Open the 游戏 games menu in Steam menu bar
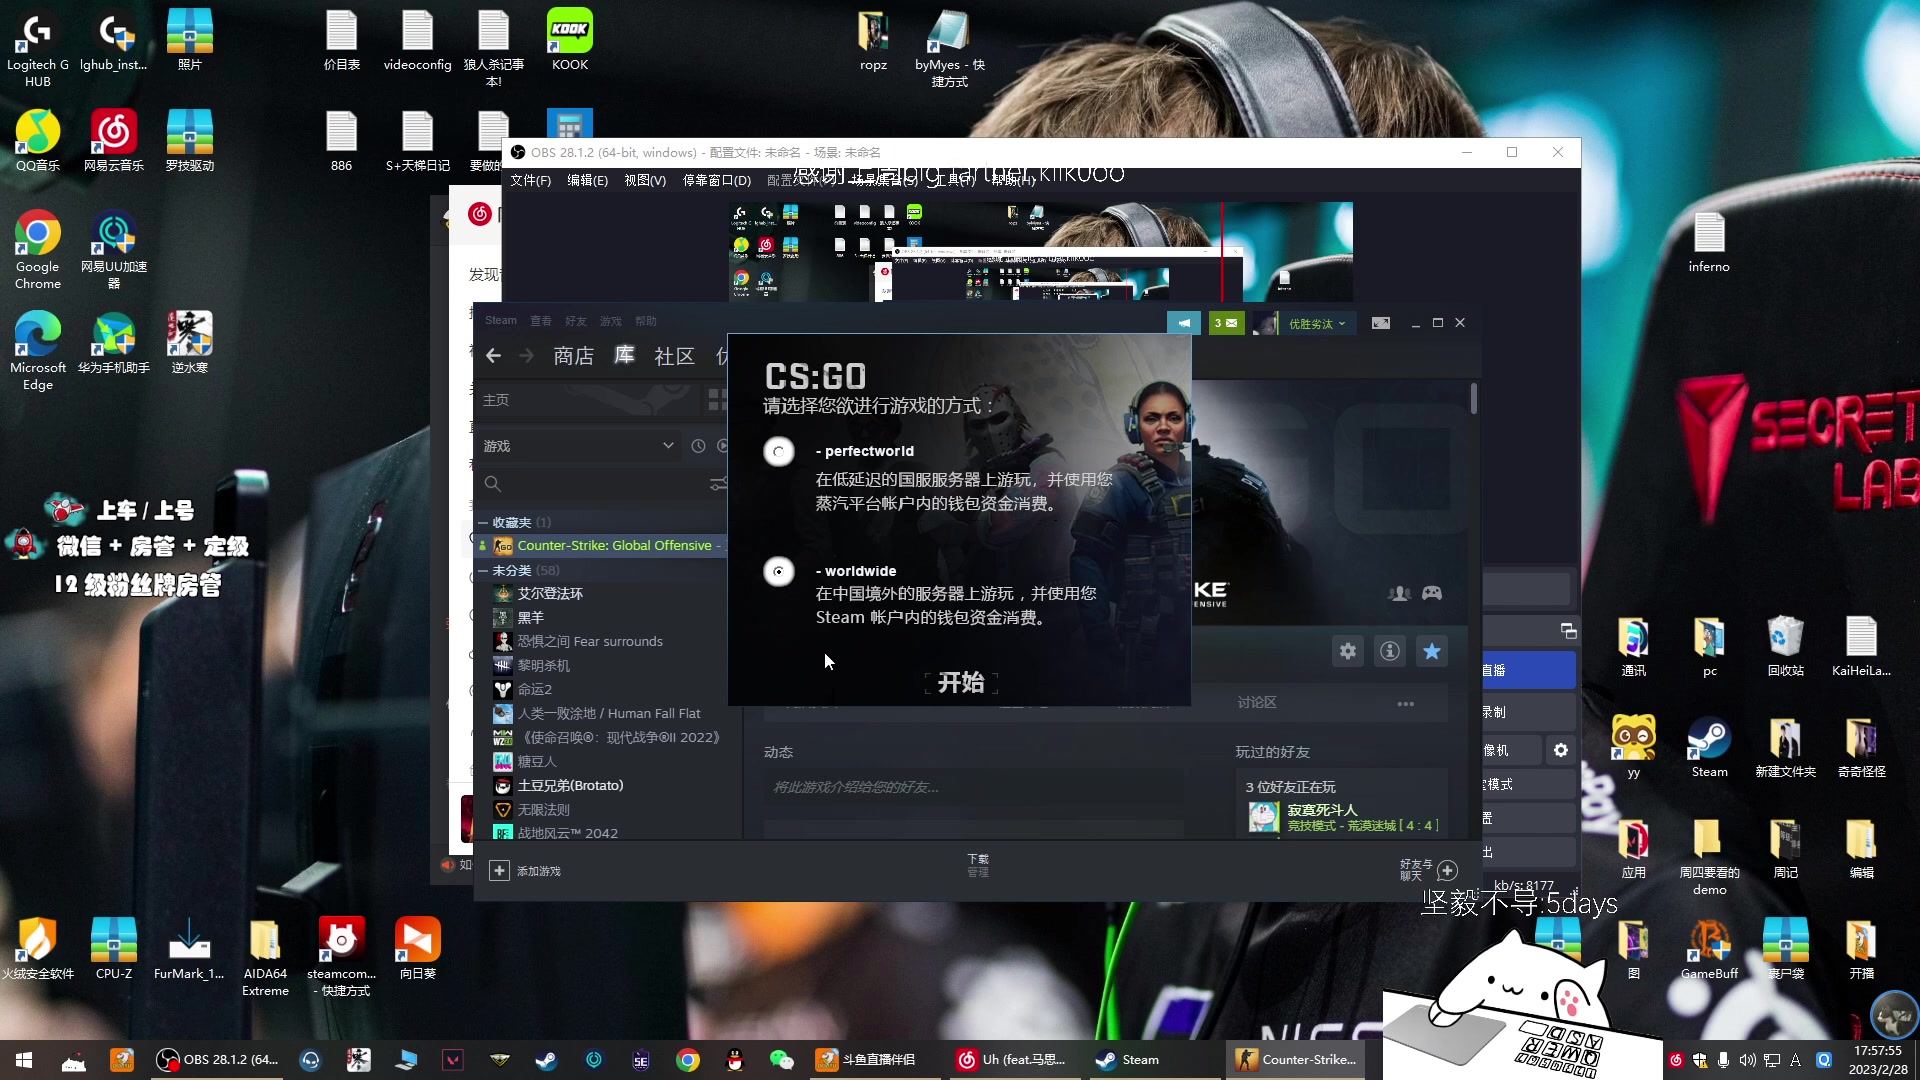1920x1080 pixels. click(x=611, y=321)
